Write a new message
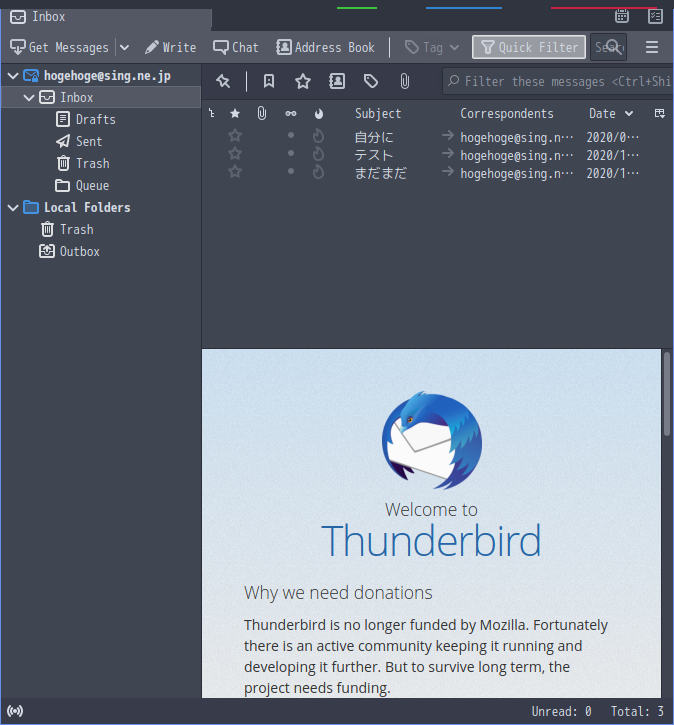Viewport: 674px width, 725px height. [x=171, y=47]
